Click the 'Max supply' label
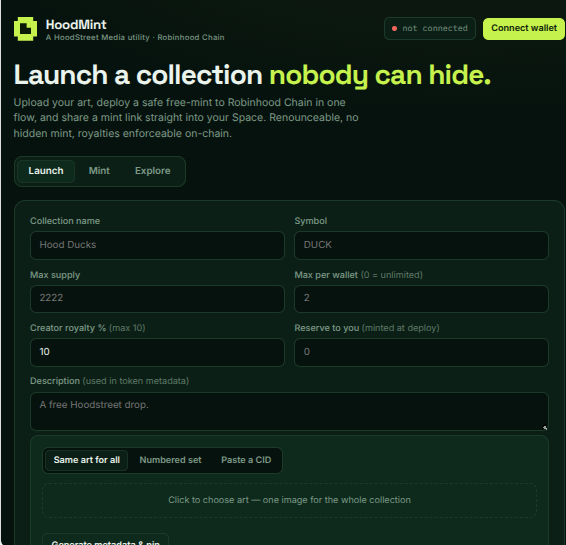566x545 pixels. pos(55,275)
